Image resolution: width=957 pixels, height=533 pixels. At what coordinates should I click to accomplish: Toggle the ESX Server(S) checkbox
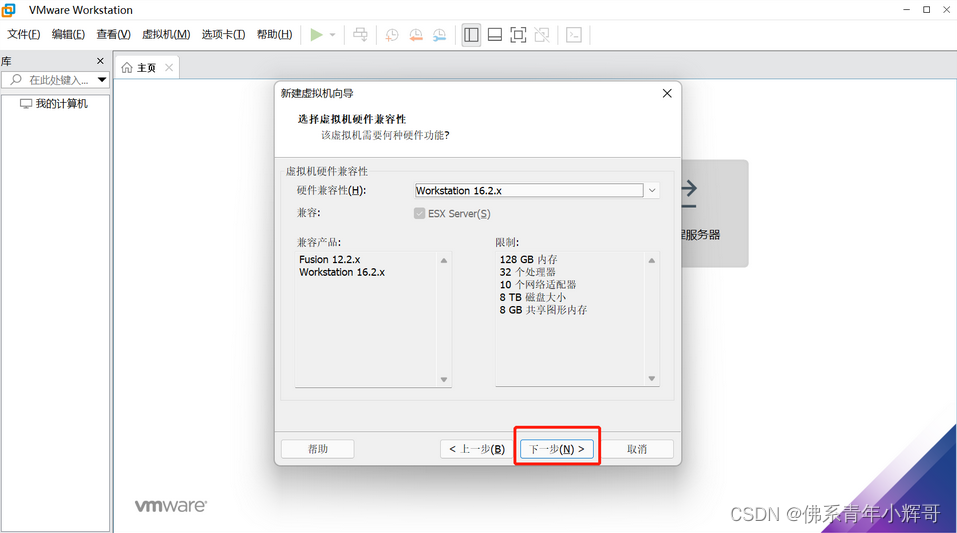tap(419, 213)
